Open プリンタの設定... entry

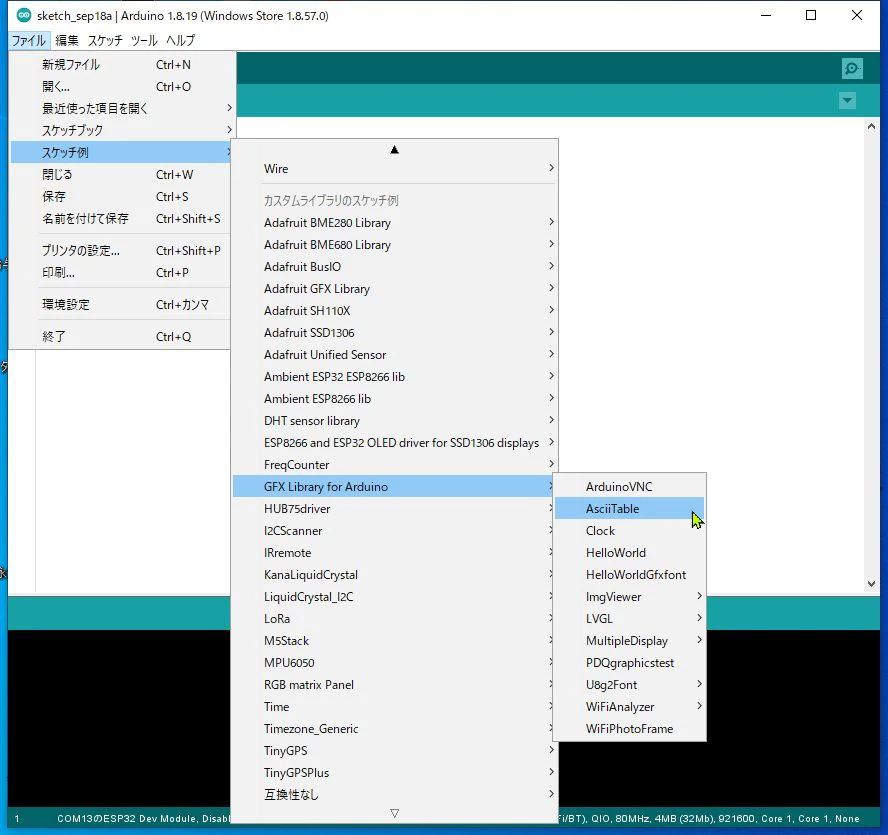tap(120, 250)
